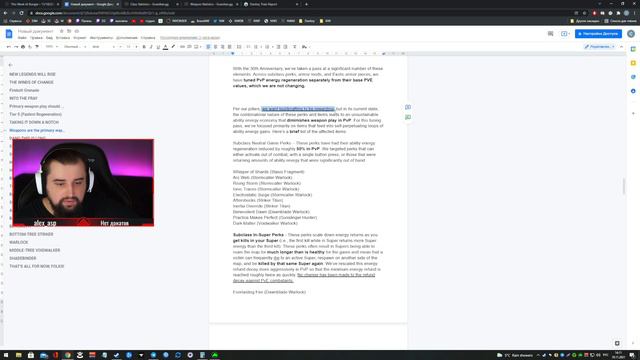Open Google account avatar
The image size is (640, 360).
[631, 34]
